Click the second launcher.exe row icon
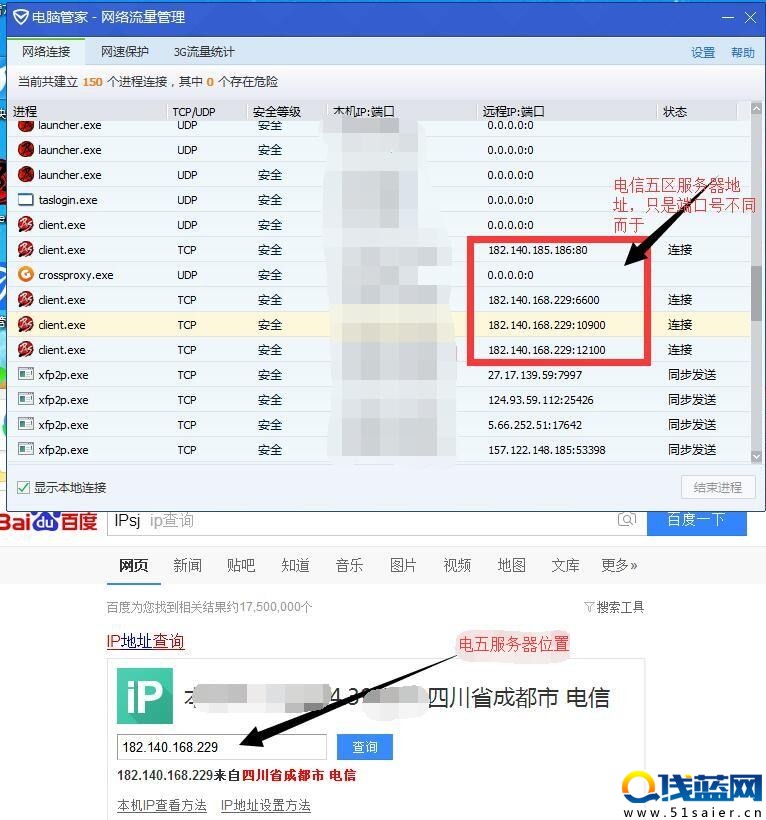Viewport: 766px width, 820px height. click(26, 150)
